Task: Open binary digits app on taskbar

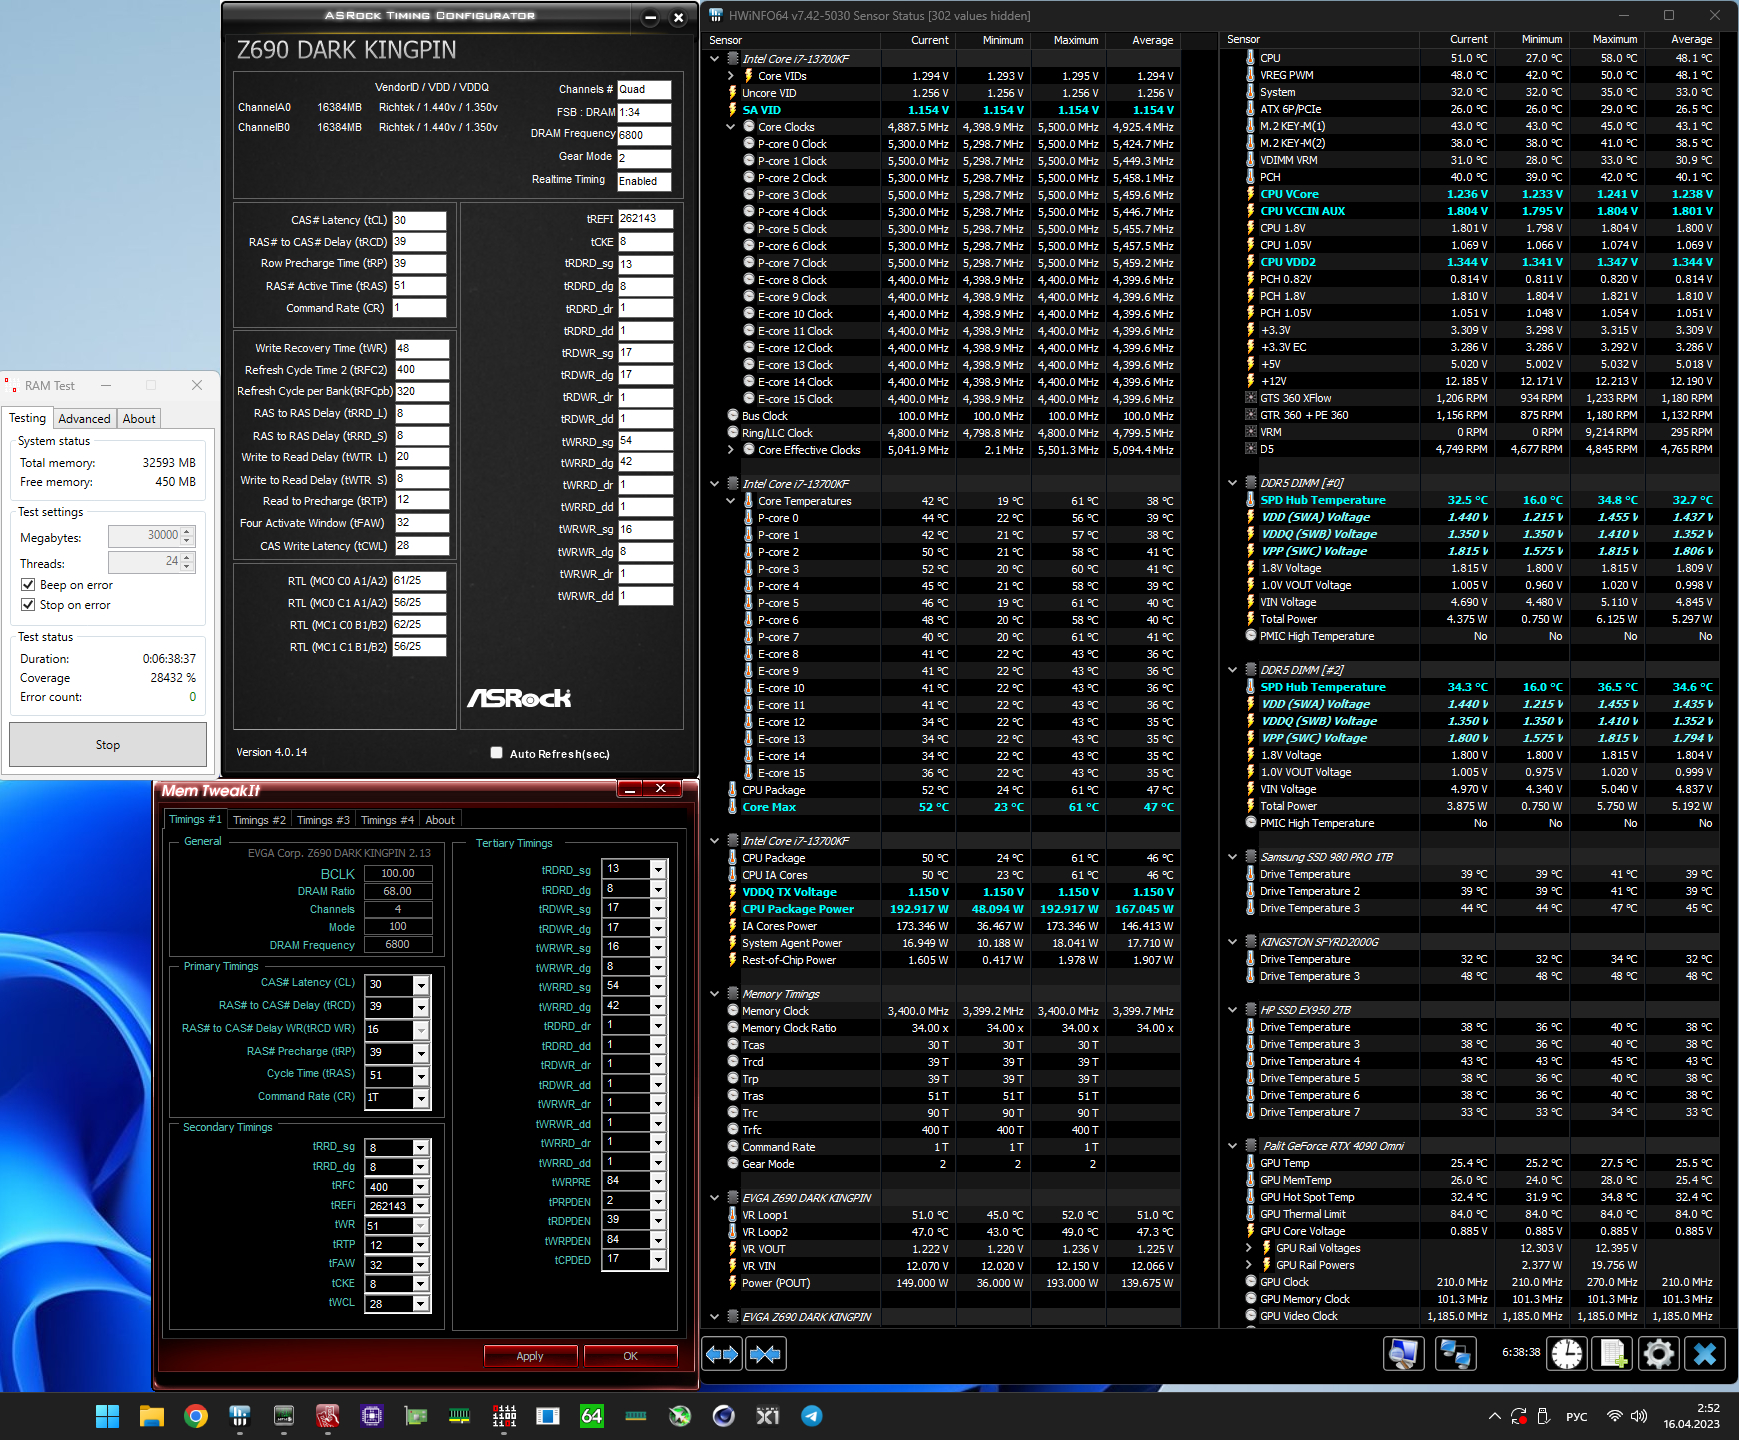Action: (x=504, y=1416)
